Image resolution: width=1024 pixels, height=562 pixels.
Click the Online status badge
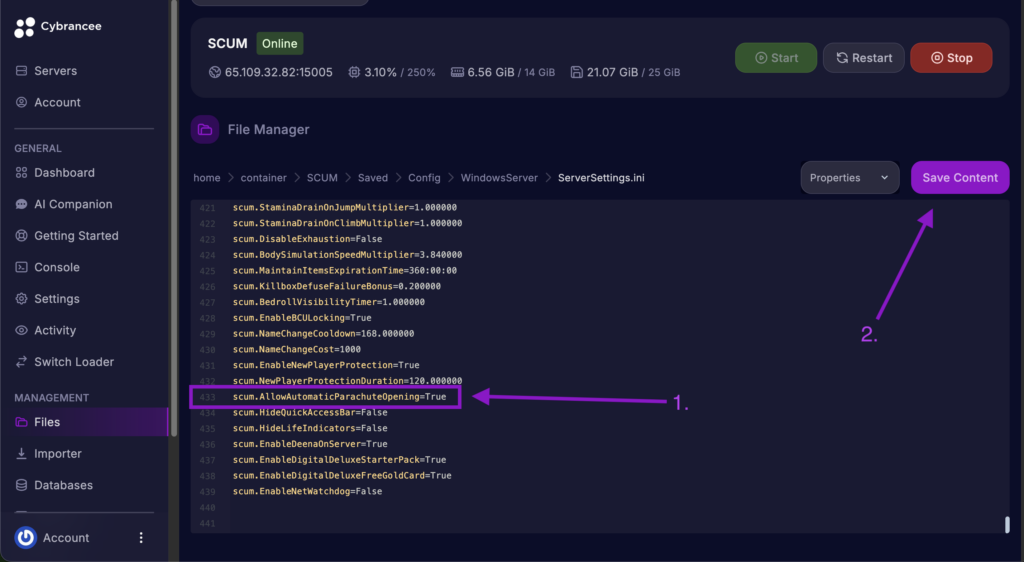click(x=280, y=44)
